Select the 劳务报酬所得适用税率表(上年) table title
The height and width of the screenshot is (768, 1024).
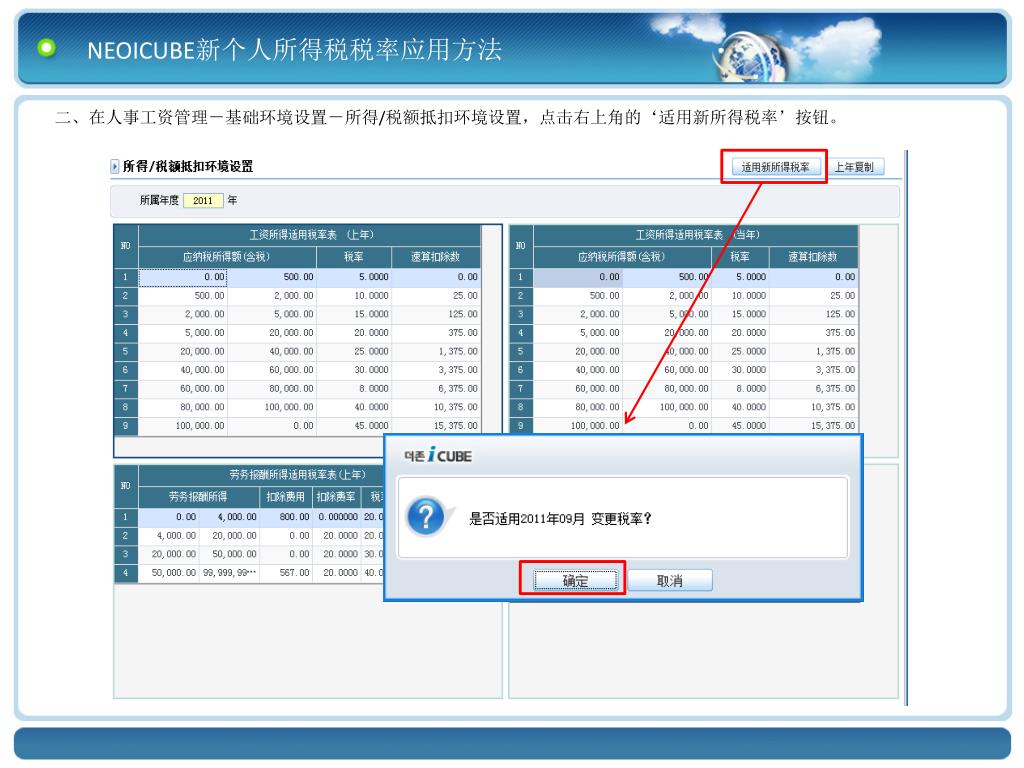point(297,475)
